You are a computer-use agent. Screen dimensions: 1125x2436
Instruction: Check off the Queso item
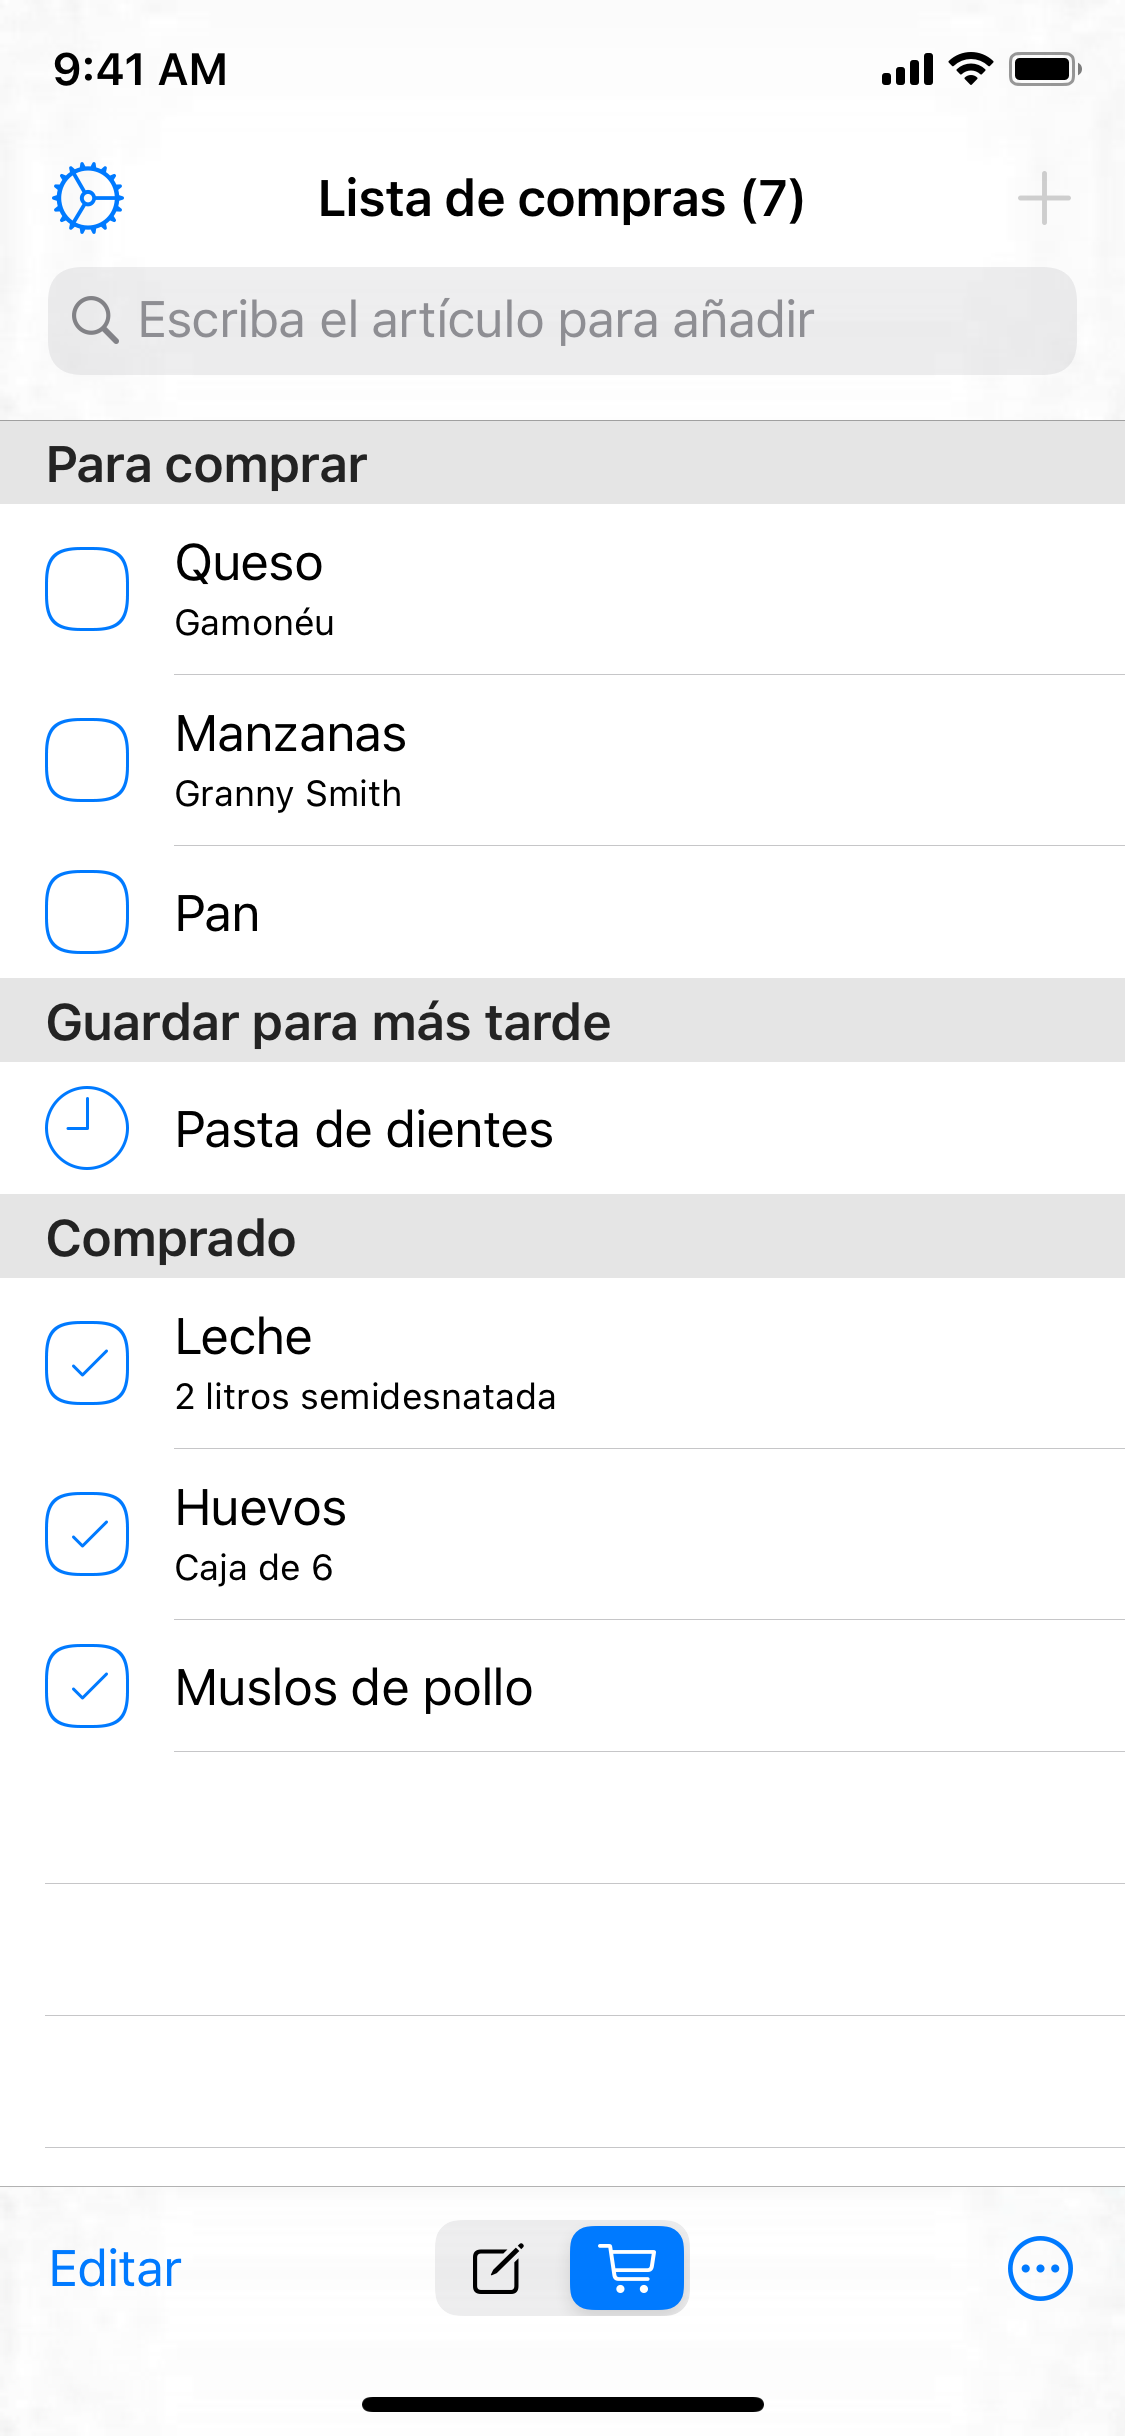87,589
